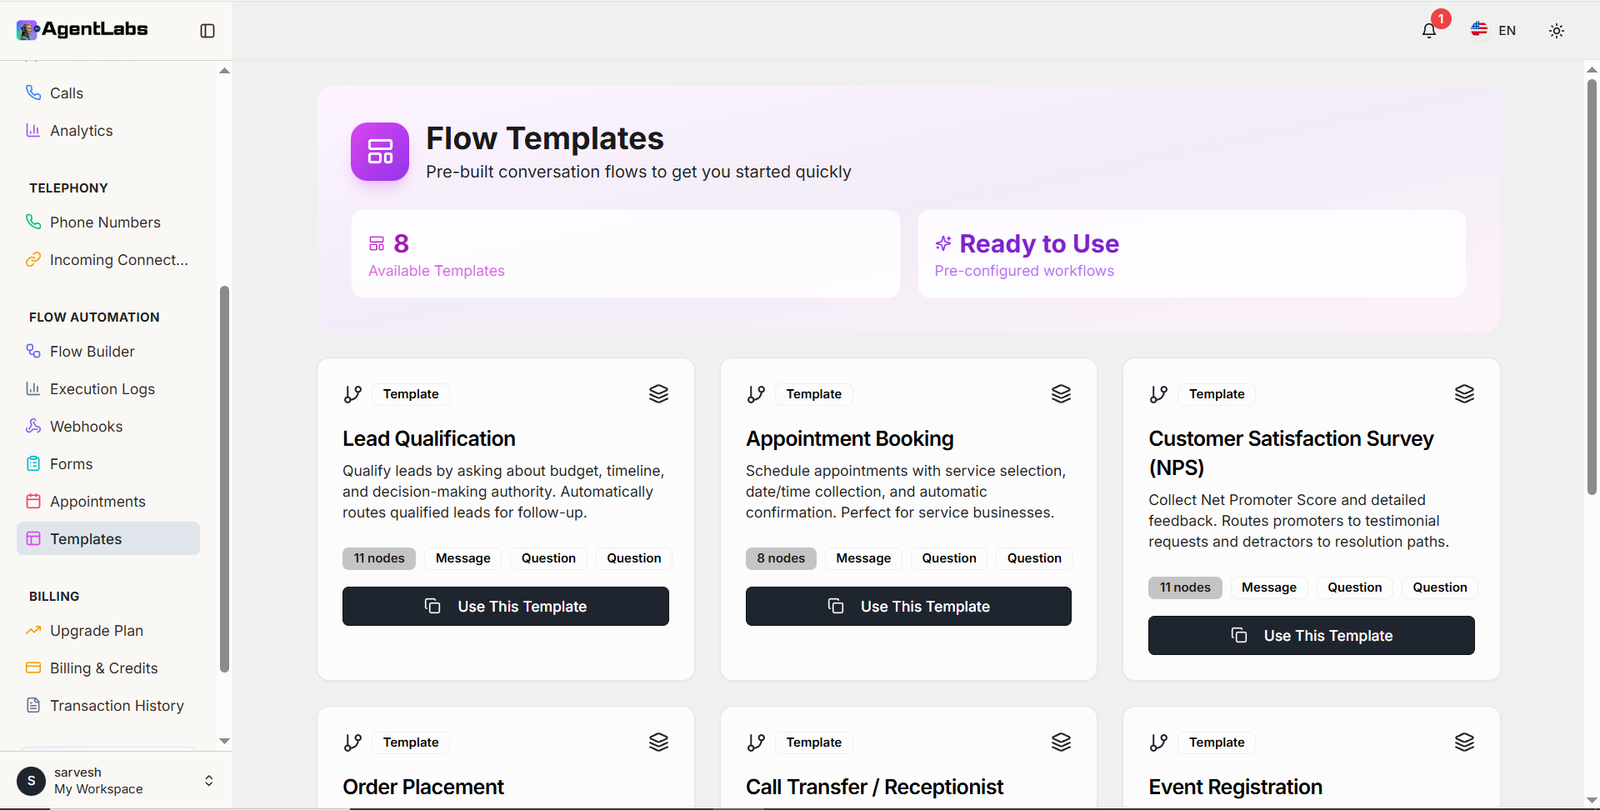The height and width of the screenshot is (810, 1600).
Task: Open the Flow Builder page
Action: 108,351
